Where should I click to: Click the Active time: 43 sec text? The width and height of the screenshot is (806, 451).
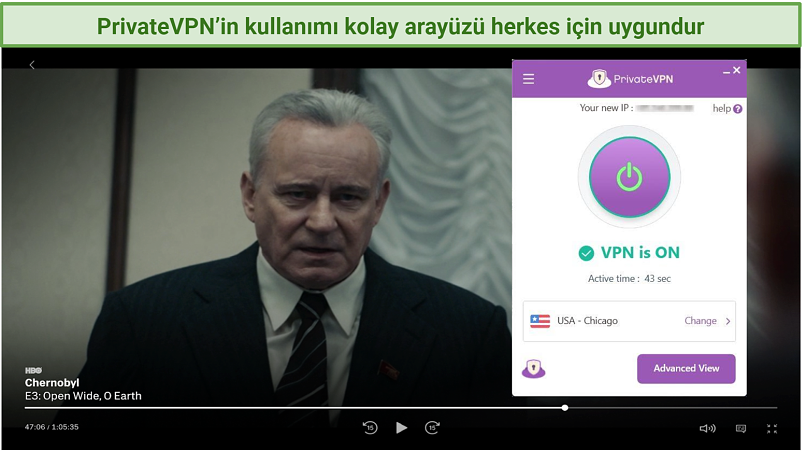pyautogui.click(x=629, y=279)
